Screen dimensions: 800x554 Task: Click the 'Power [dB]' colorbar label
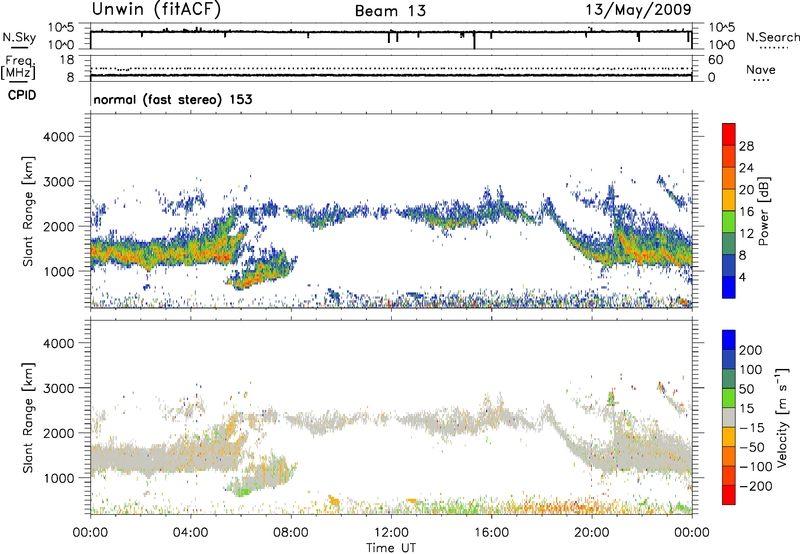763,211
